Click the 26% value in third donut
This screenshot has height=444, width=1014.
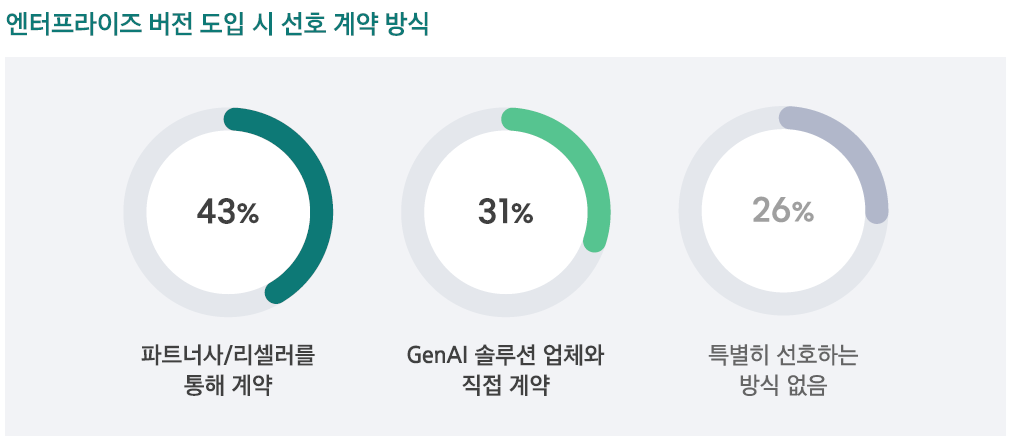pyautogui.click(x=782, y=211)
